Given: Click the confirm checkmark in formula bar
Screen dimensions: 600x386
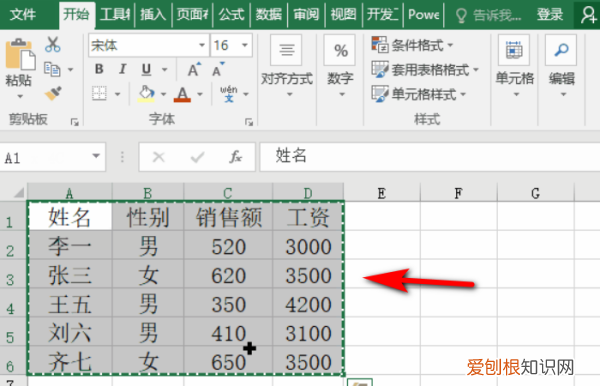Looking at the screenshot, I should click(197, 157).
